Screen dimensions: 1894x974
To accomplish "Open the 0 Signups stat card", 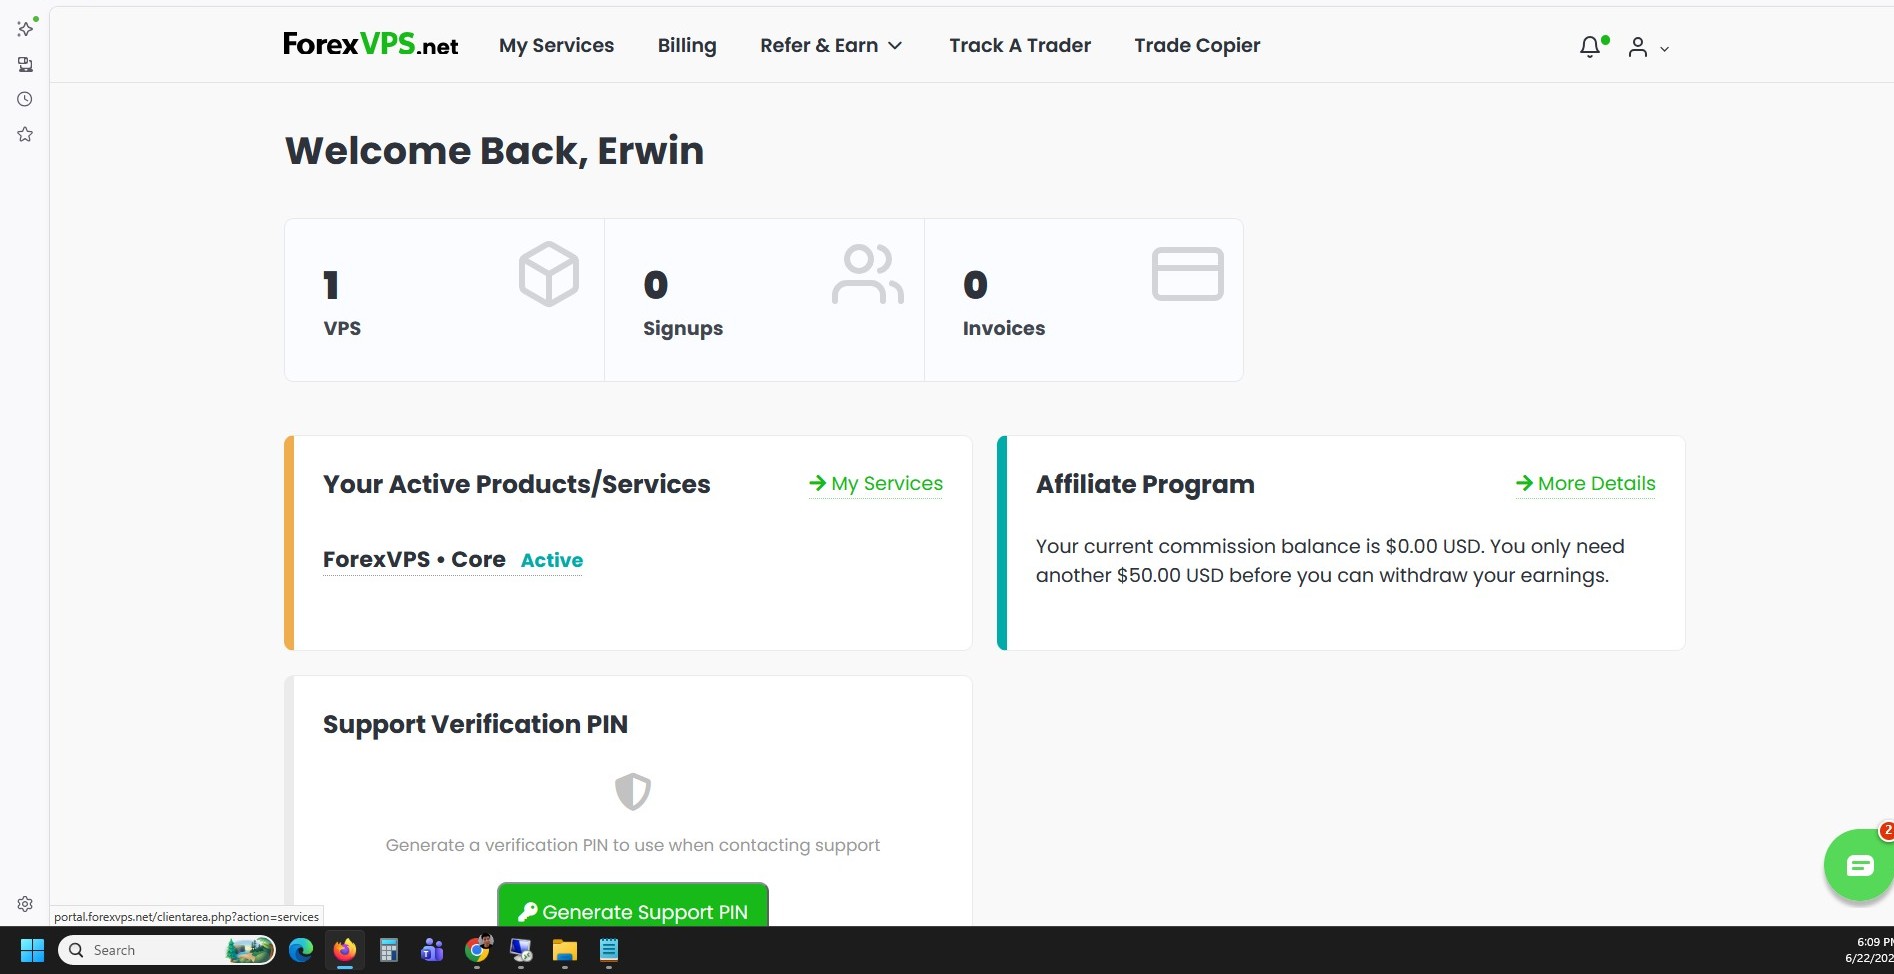I will point(764,300).
